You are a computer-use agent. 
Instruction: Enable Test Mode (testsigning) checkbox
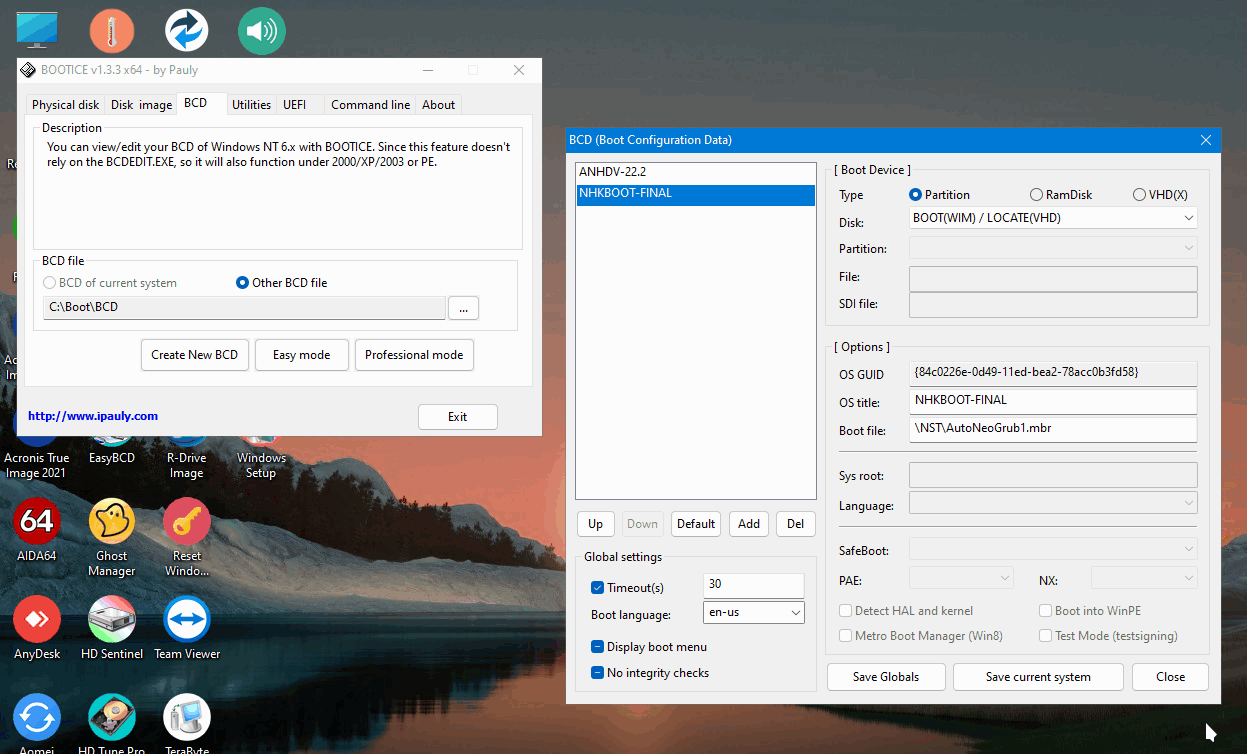click(1046, 636)
